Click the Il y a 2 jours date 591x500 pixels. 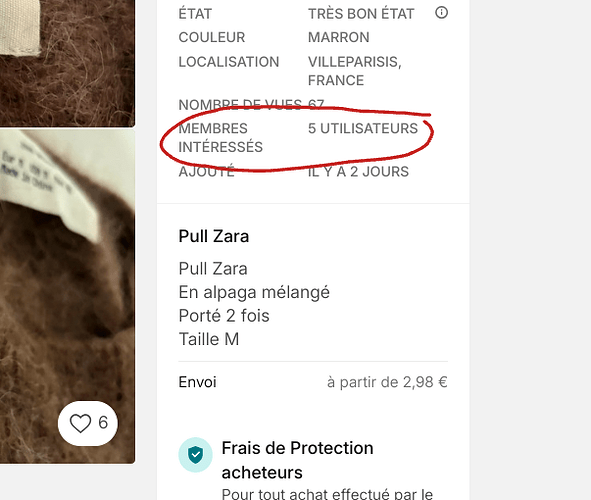(358, 172)
